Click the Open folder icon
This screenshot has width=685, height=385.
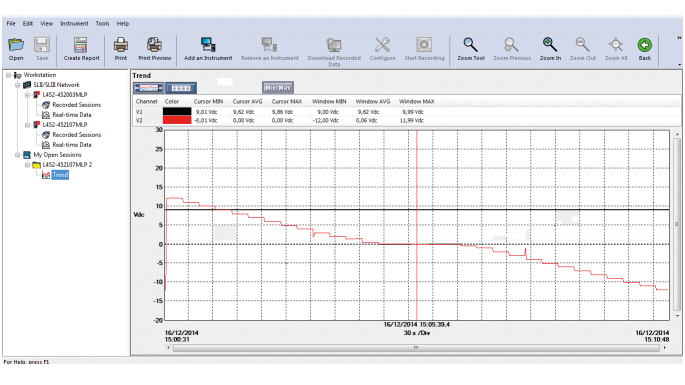16,45
